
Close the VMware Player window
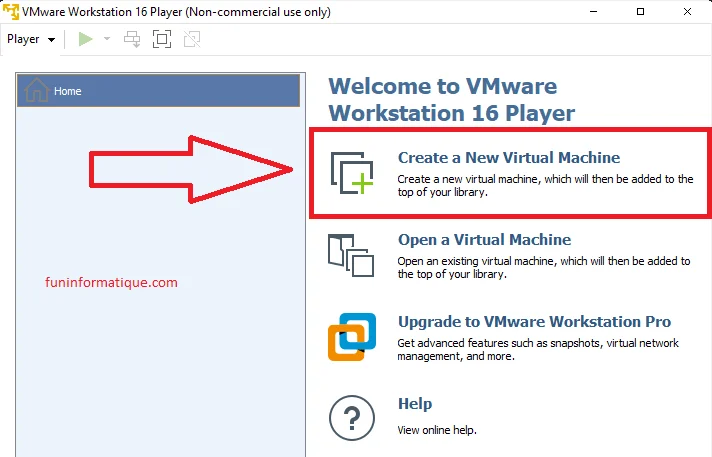687,12
